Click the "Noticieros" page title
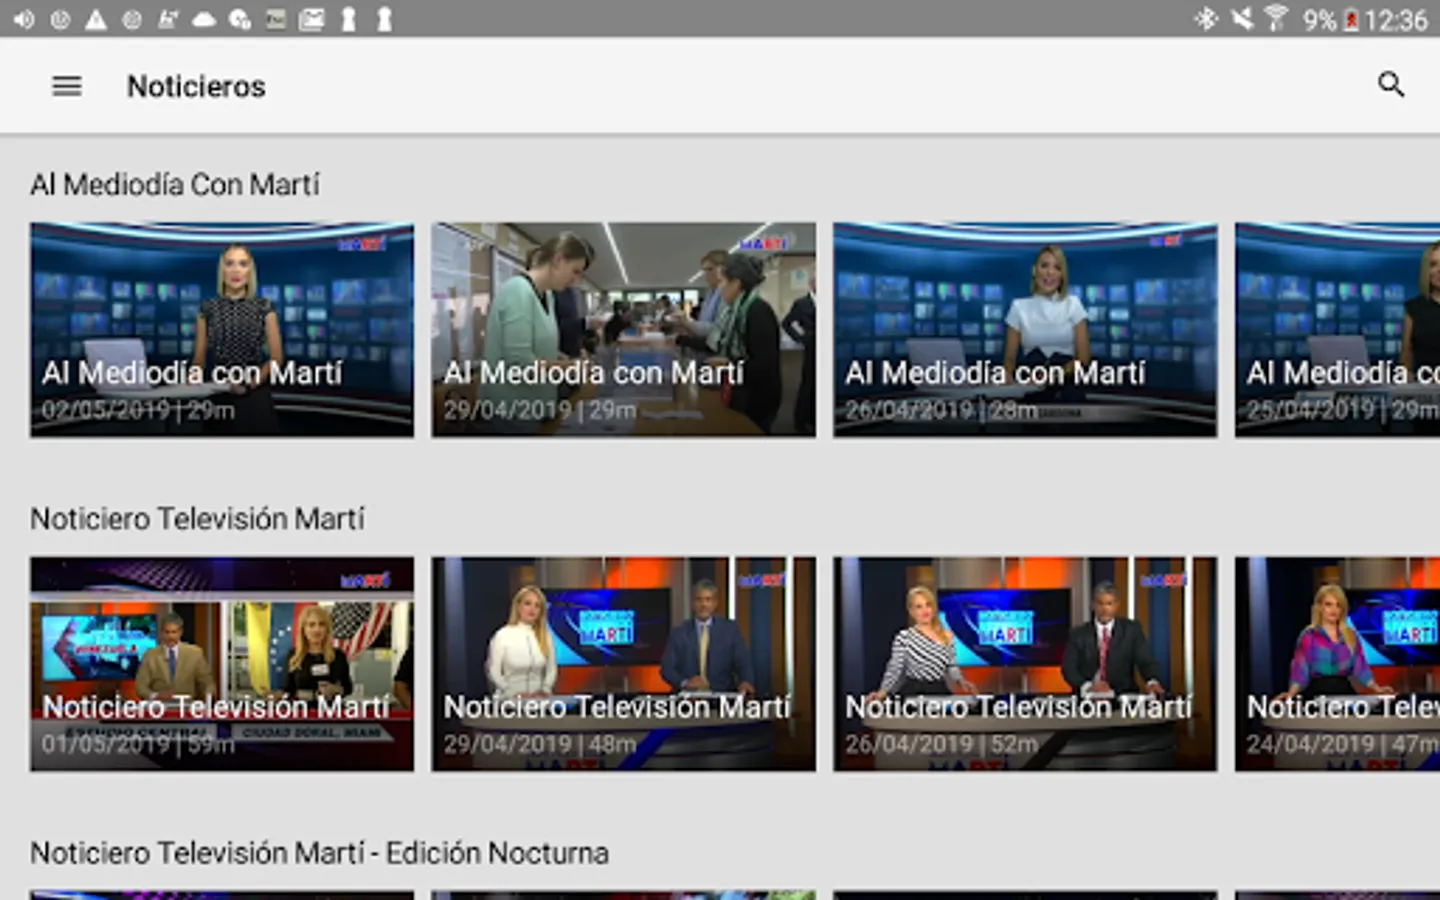Image resolution: width=1440 pixels, height=900 pixels. coord(196,86)
